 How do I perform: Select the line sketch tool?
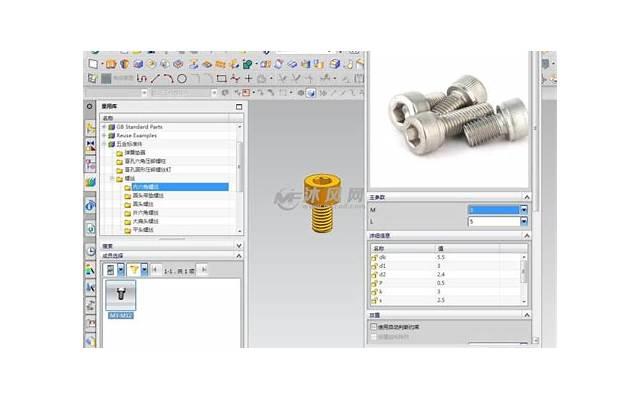156,78
